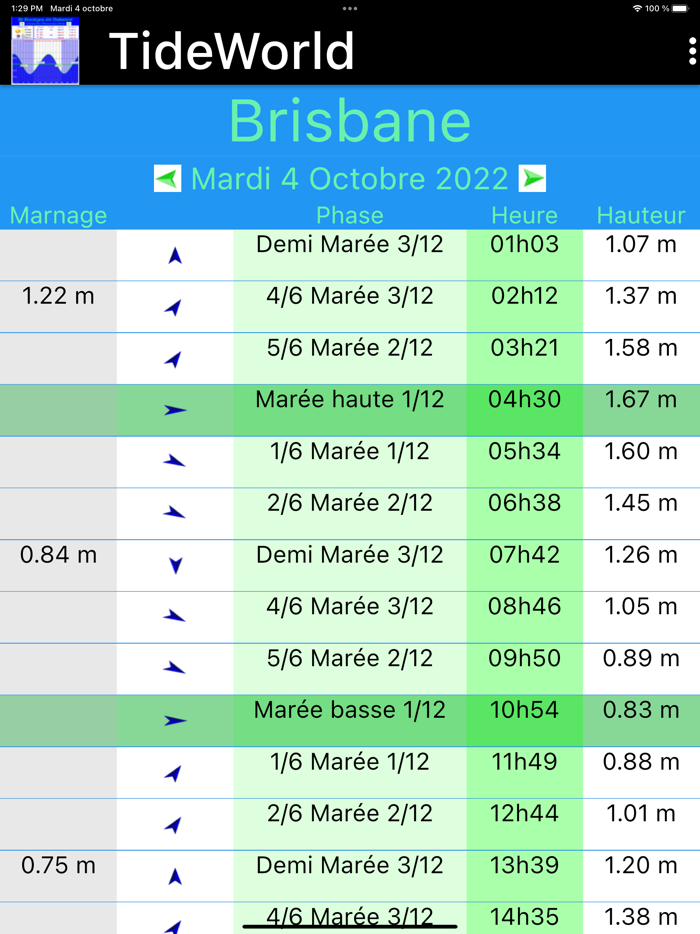Image resolution: width=700 pixels, height=934 pixels.
Task: Select the Marée basse 1/12 row
Action: click(349, 710)
